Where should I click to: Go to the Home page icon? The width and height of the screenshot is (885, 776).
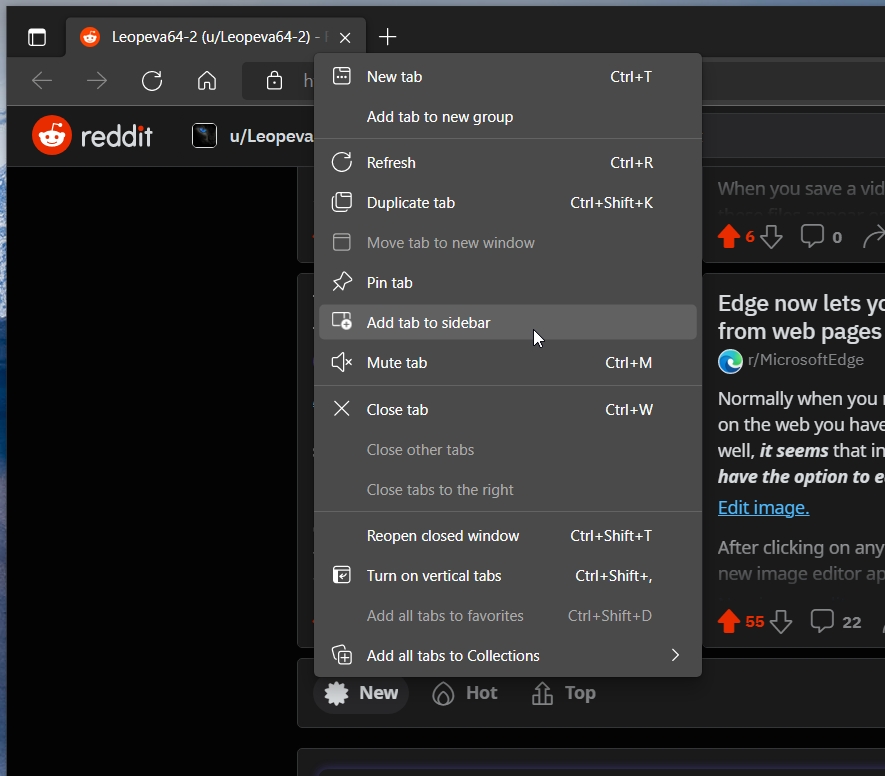(207, 81)
